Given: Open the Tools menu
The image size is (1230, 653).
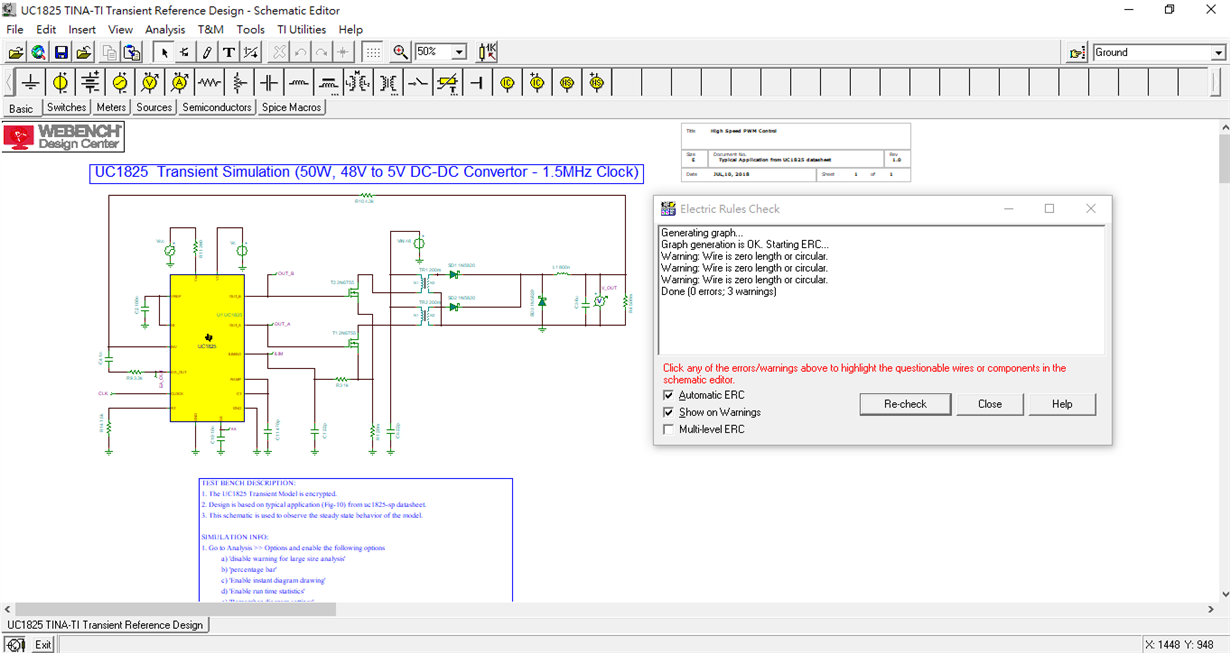Looking at the screenshot, I should pos(251,30).
